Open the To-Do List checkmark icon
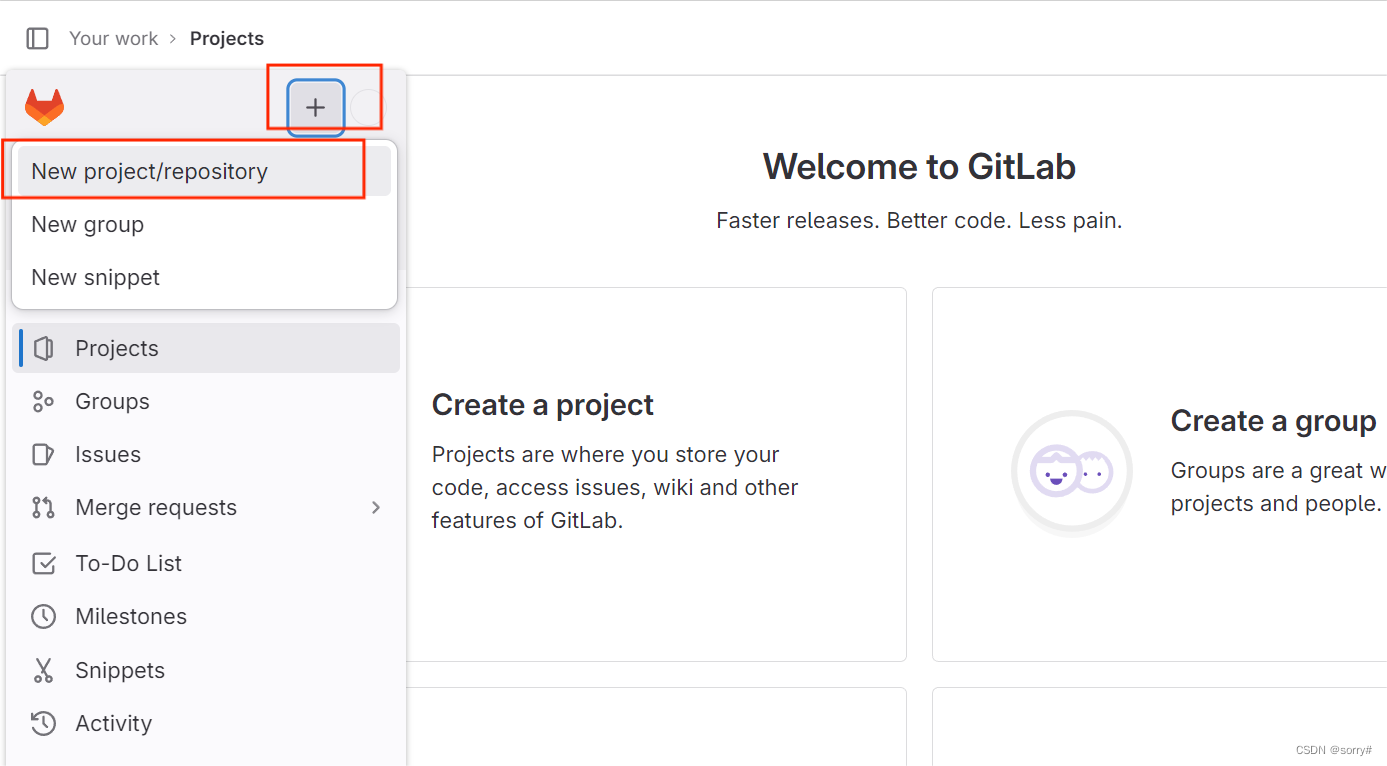 click(x=43, y=563)
